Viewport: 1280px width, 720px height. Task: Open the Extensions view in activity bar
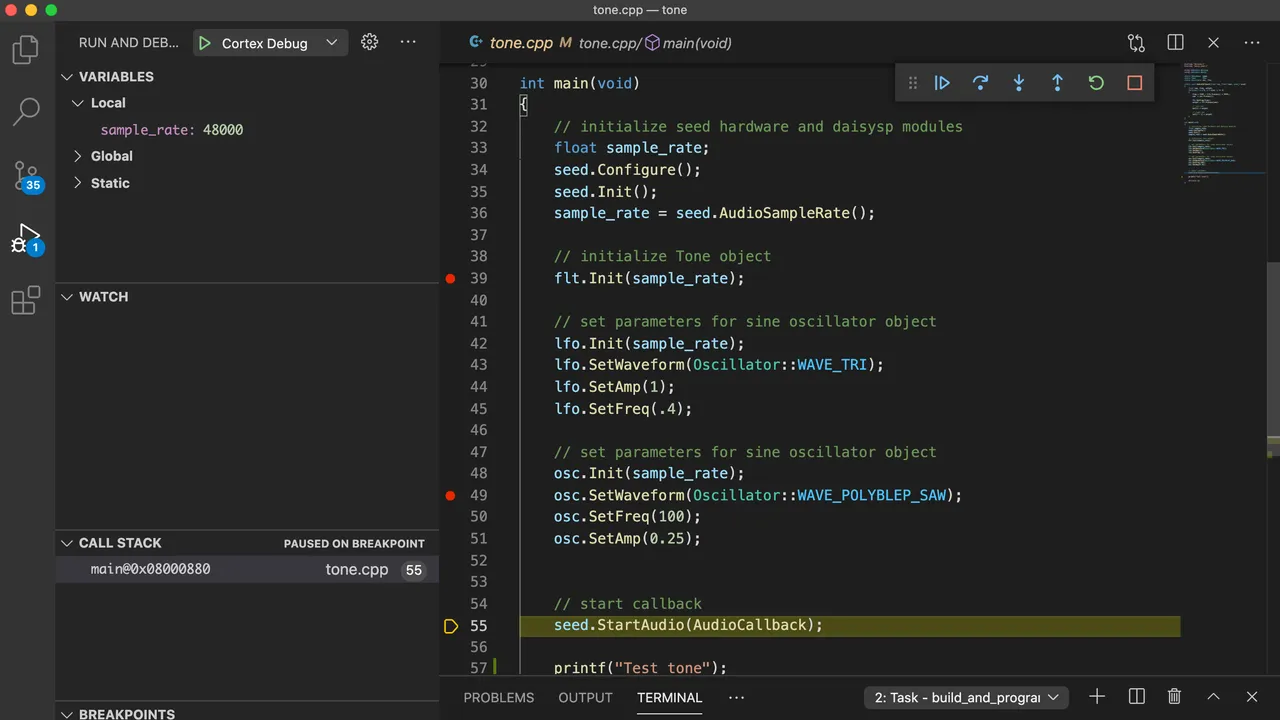click(x=26, y=301)
